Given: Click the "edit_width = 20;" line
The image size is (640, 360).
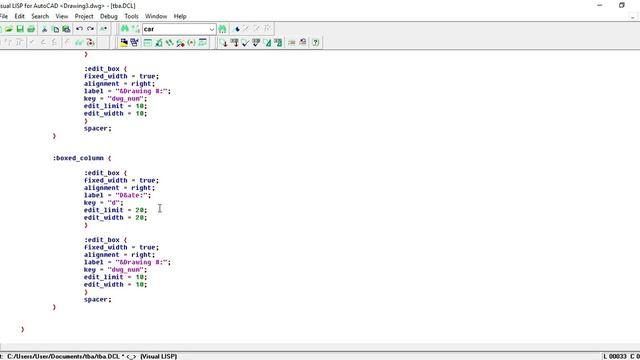Looking at the screenshot, I should pyautogui.click(x=115, y=218).
